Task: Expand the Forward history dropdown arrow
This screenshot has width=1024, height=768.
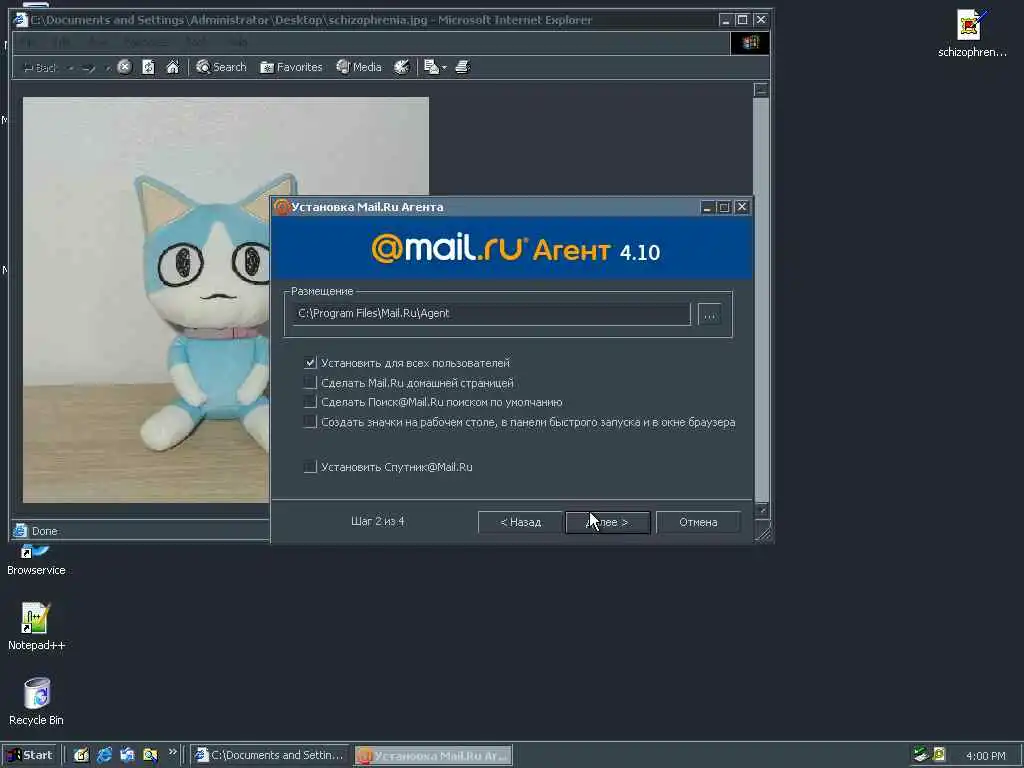Action: 106,68
